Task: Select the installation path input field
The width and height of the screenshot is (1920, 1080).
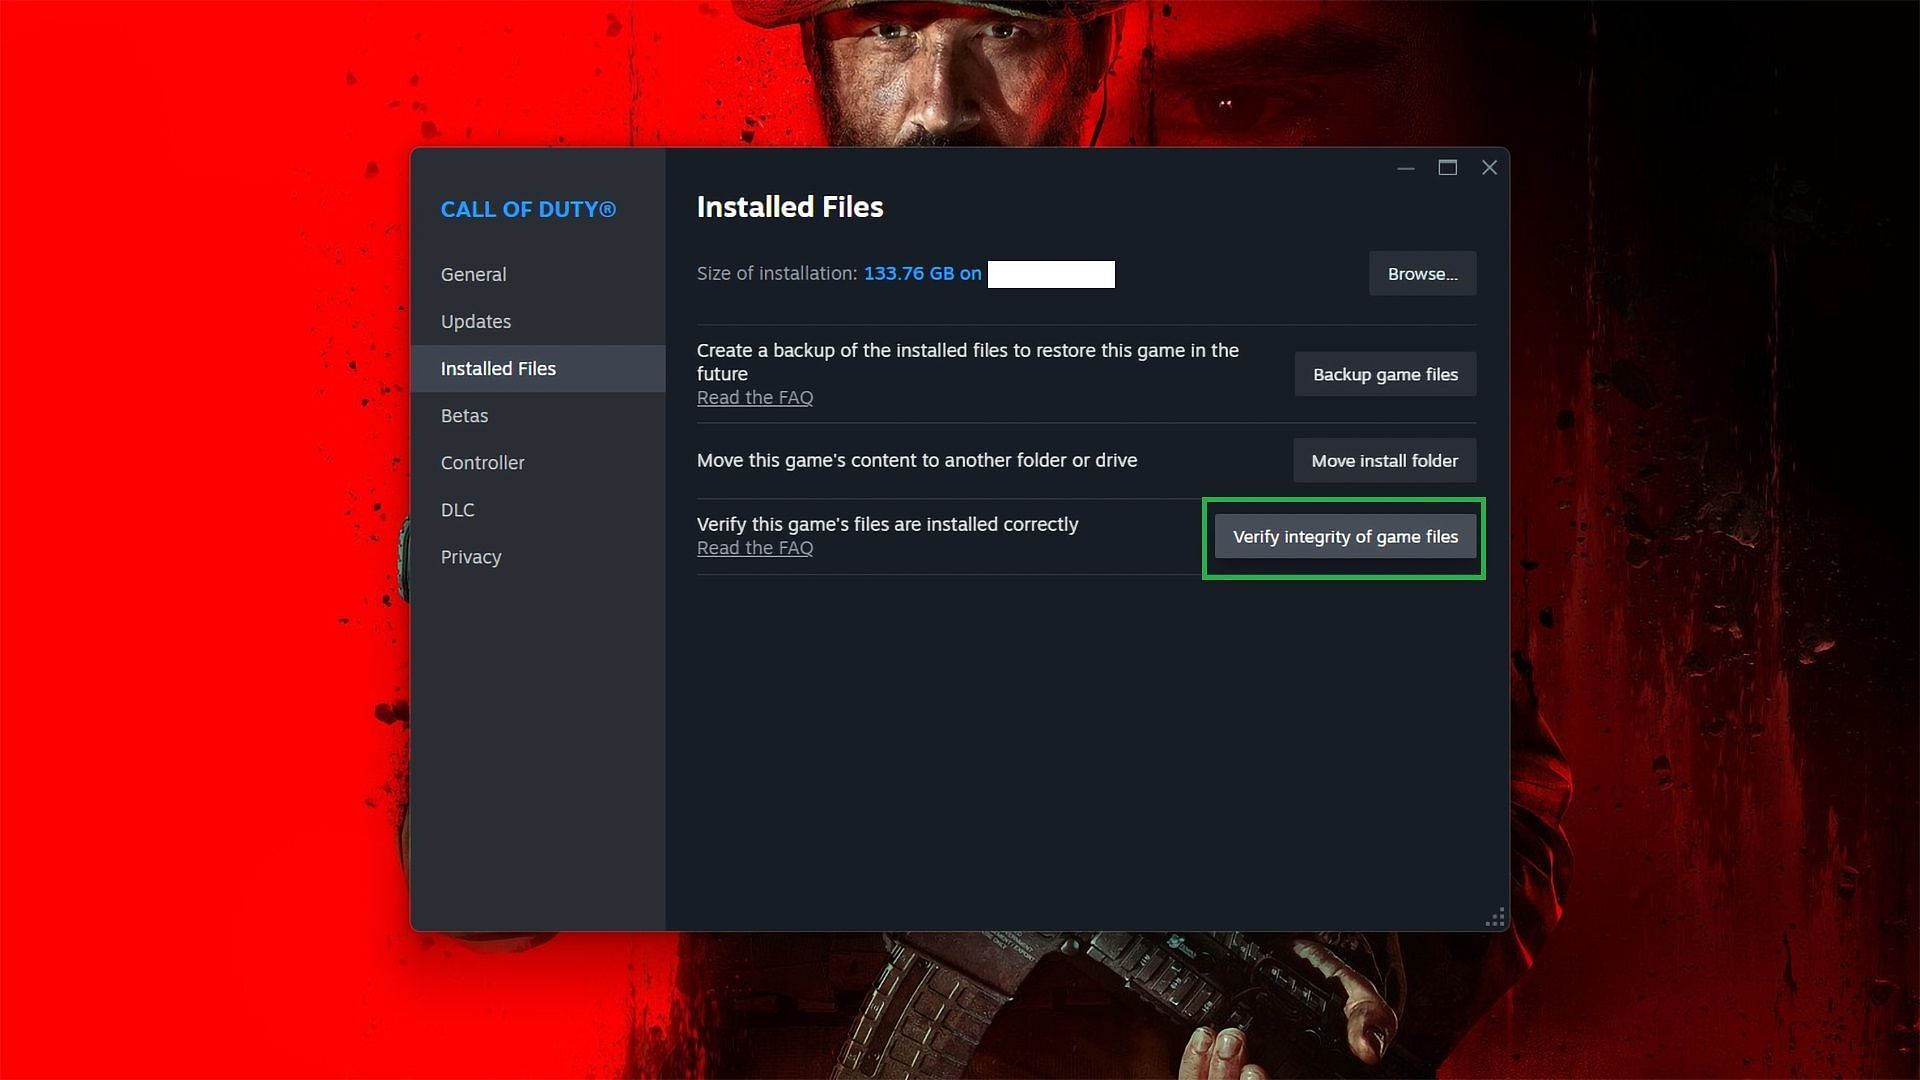Action: point(1050,273)
